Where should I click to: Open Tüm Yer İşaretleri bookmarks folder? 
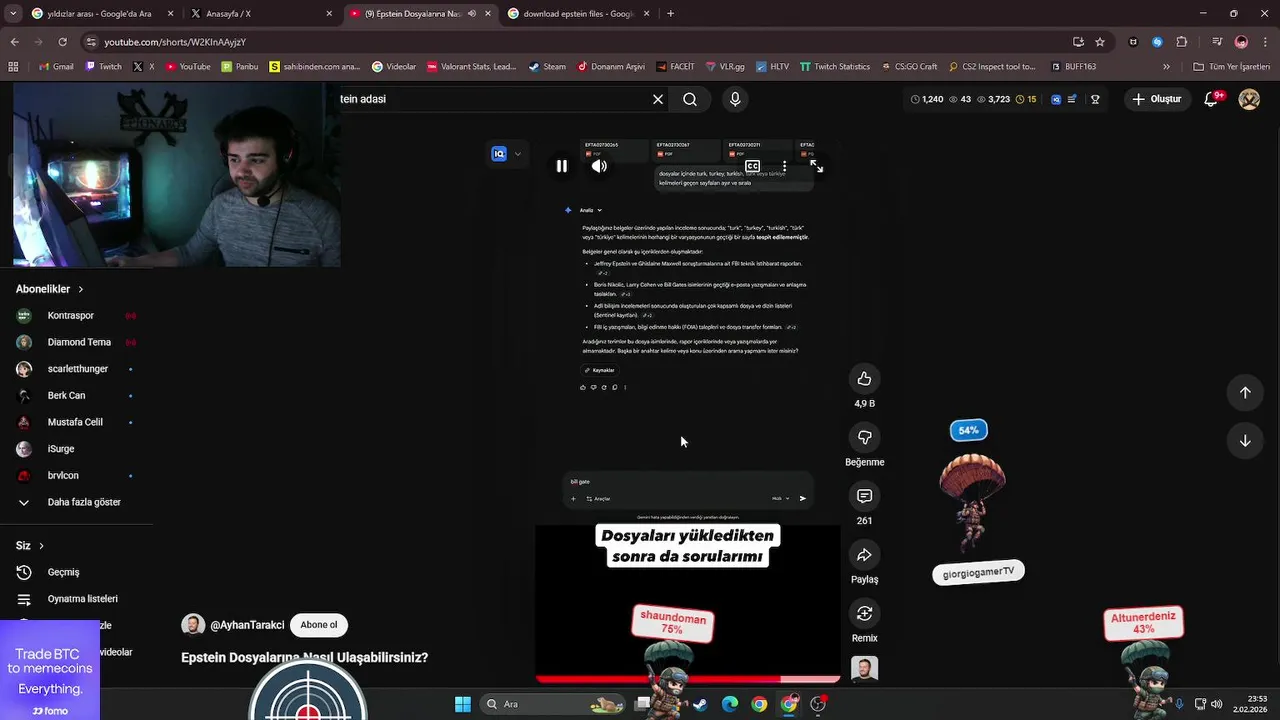pyautogui.click(x=1231, y=67)
